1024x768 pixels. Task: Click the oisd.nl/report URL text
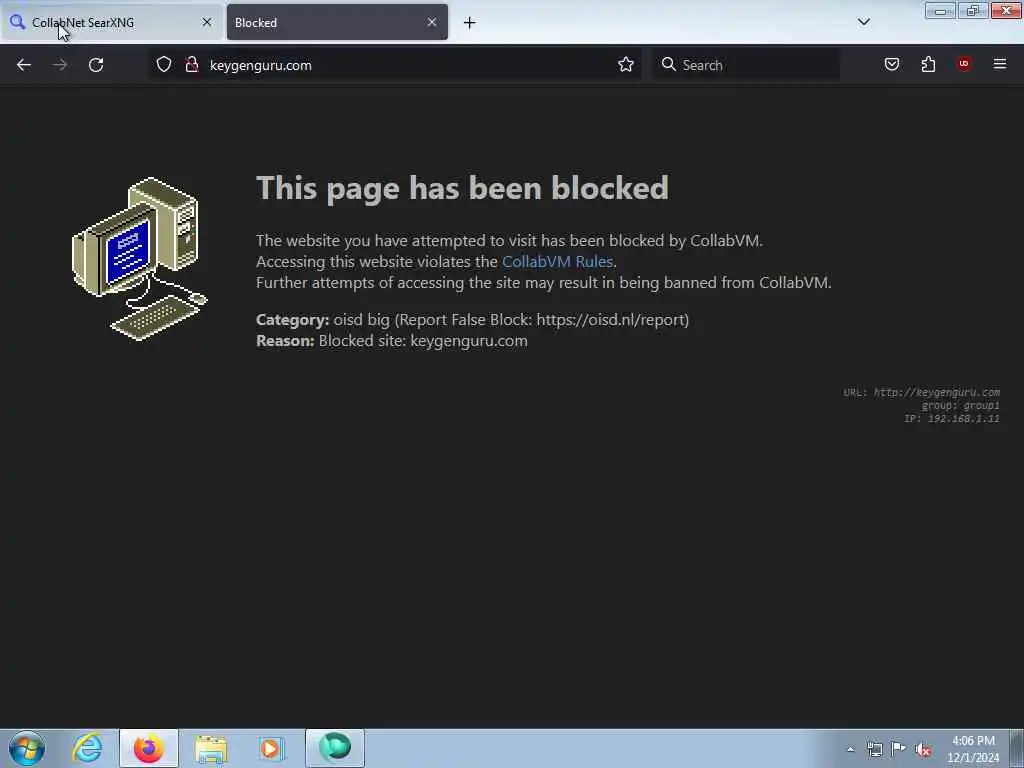click(x=610, y=320)
